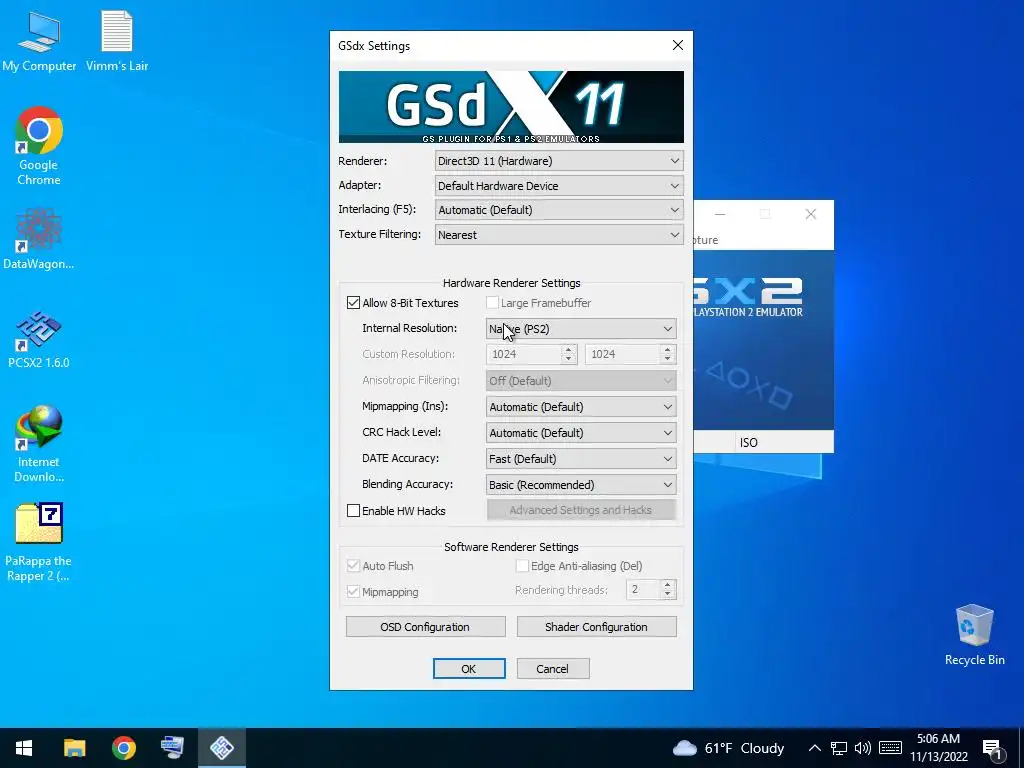Click OSD Configuration button
Viewport: 1024px width, 768px height.
click(x=425, y=627)
